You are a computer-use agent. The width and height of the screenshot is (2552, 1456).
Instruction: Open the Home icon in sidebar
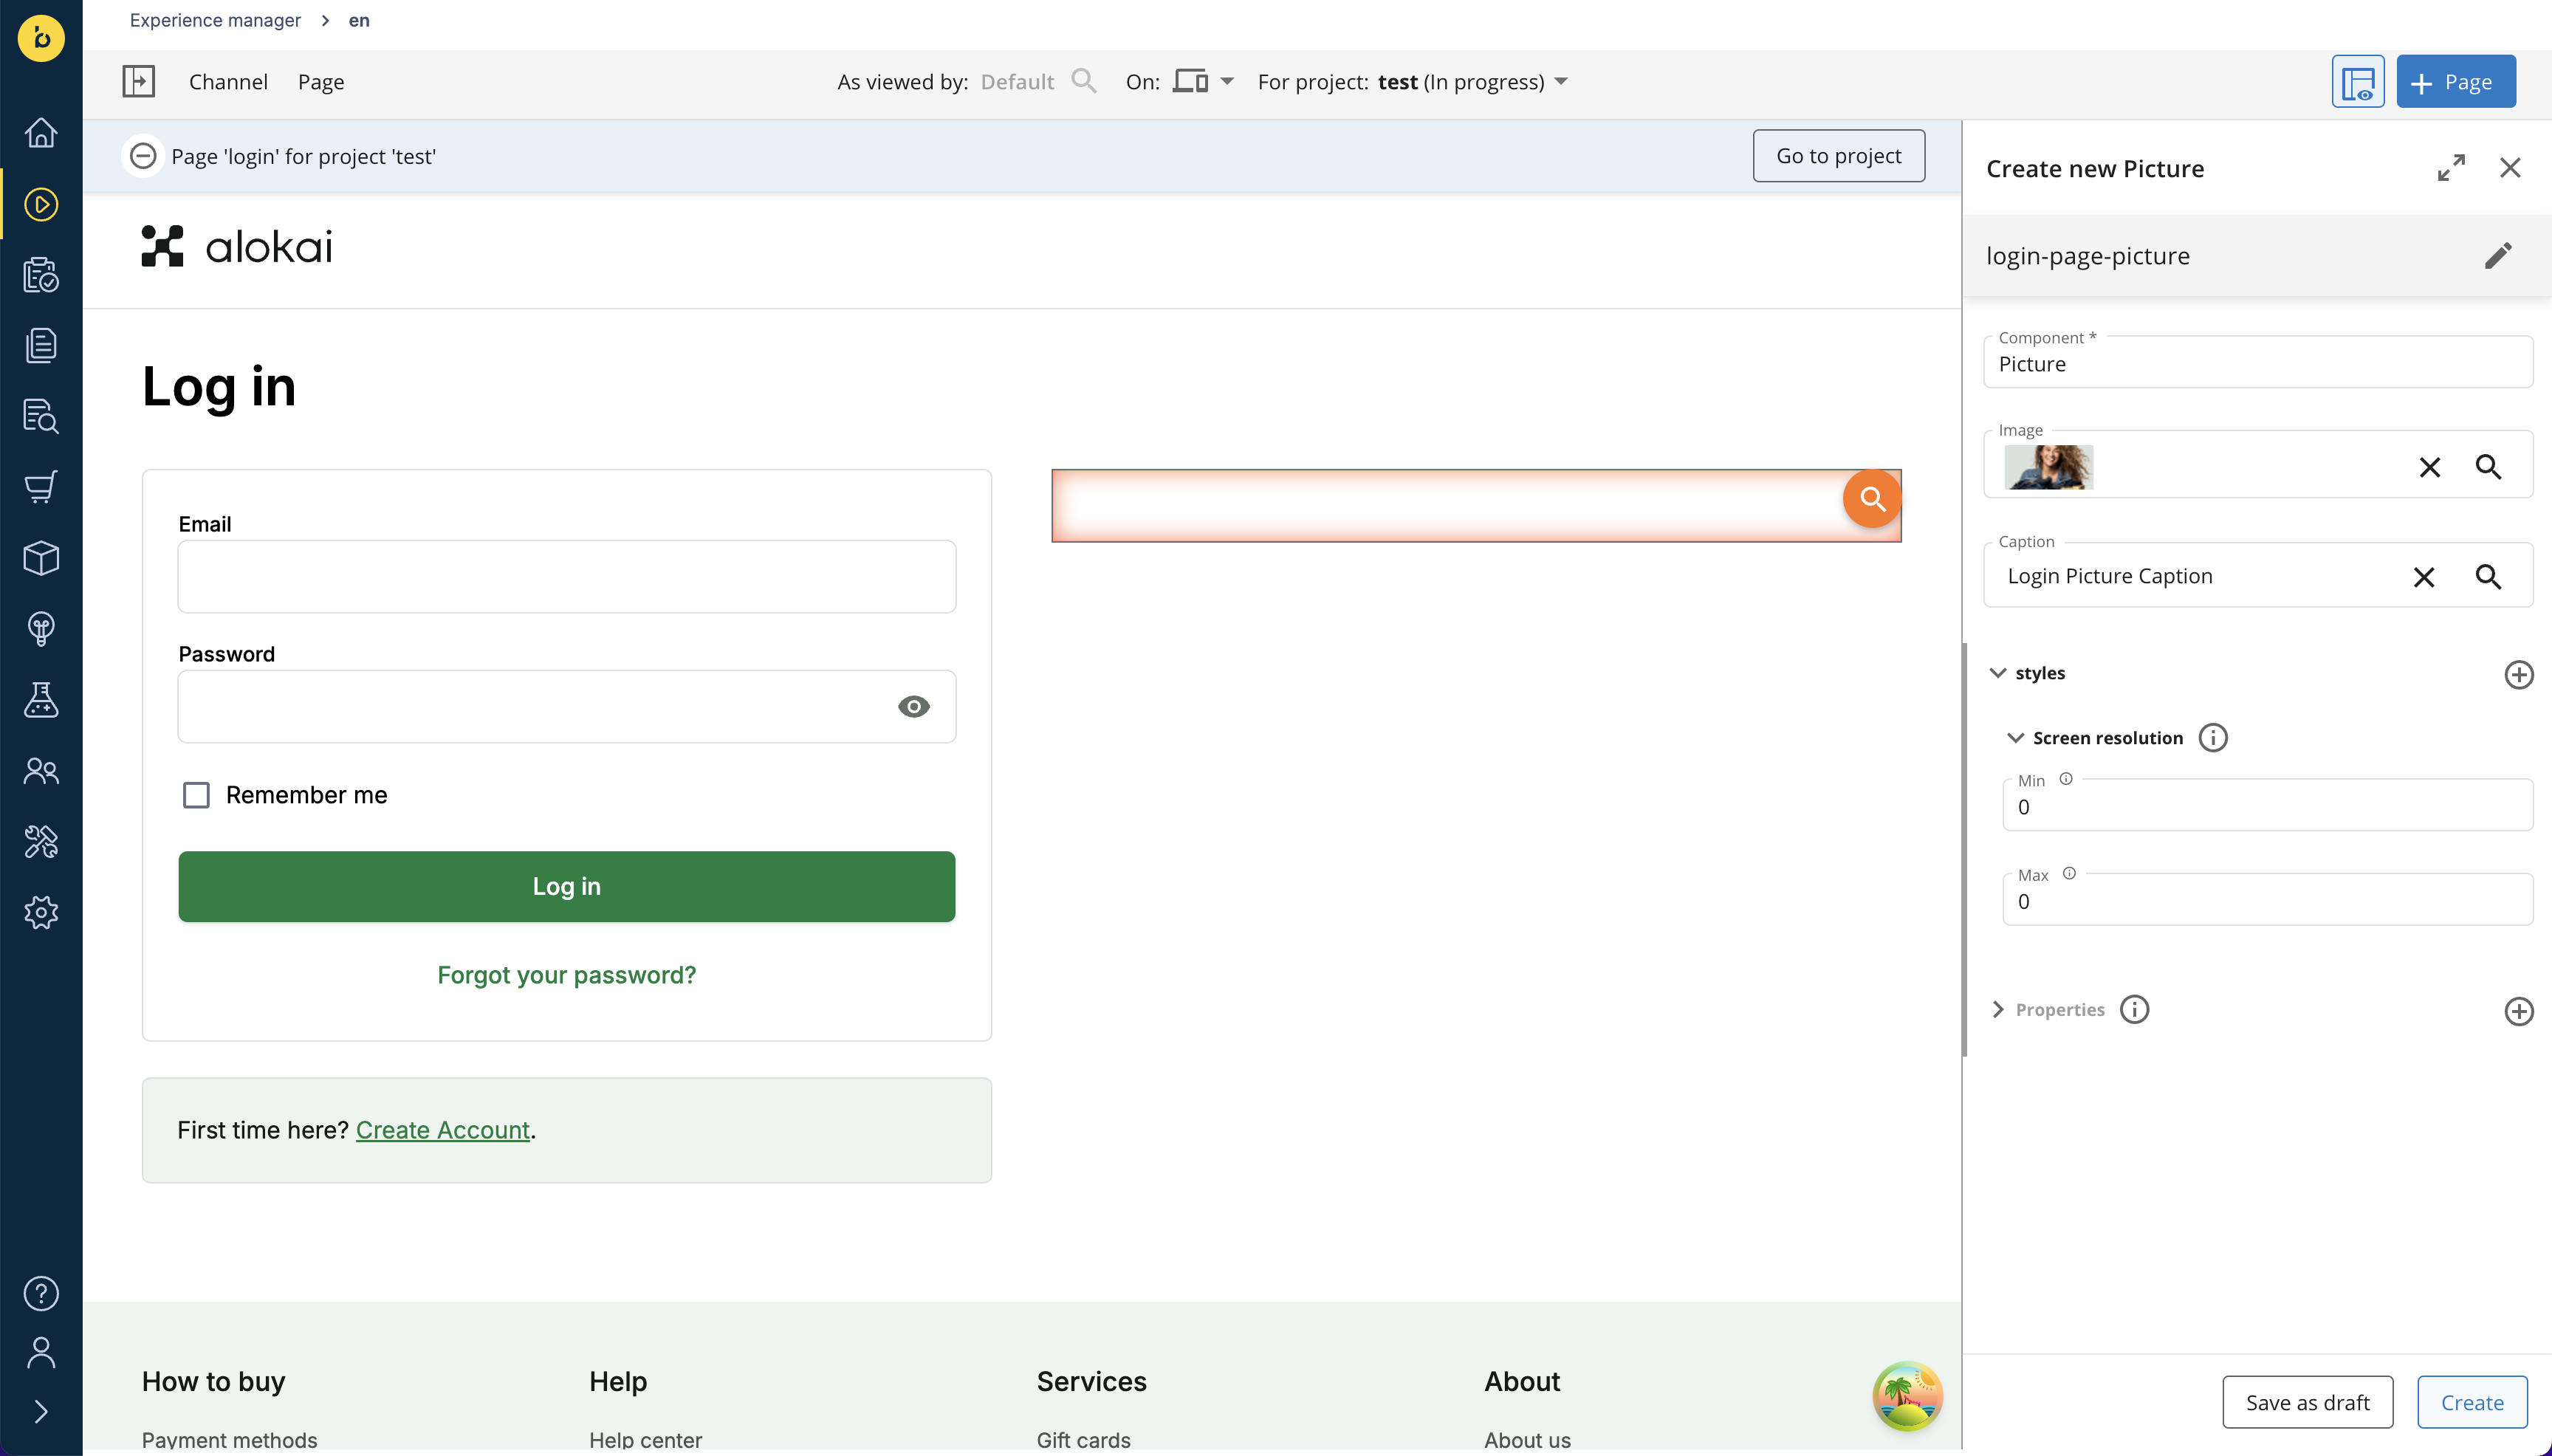41,133
